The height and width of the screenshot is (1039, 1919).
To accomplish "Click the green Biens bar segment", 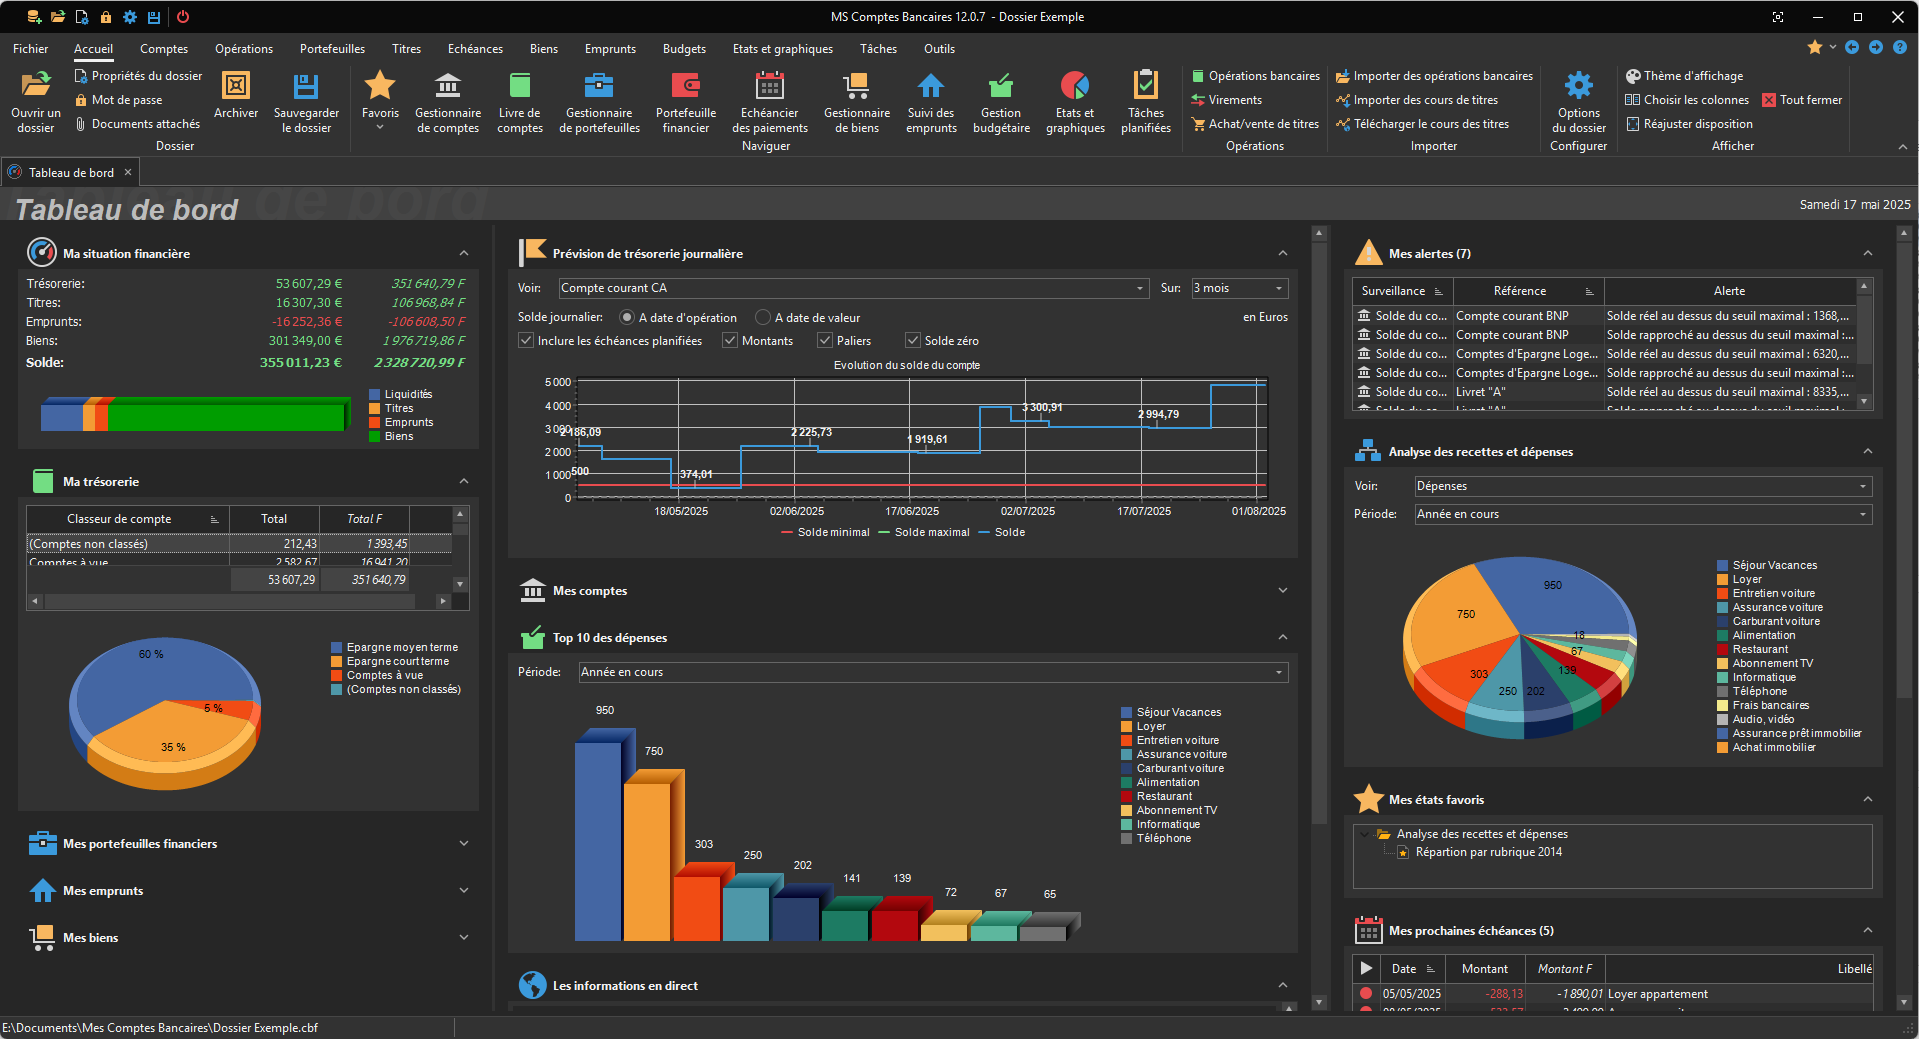I will tap(225, 416).
